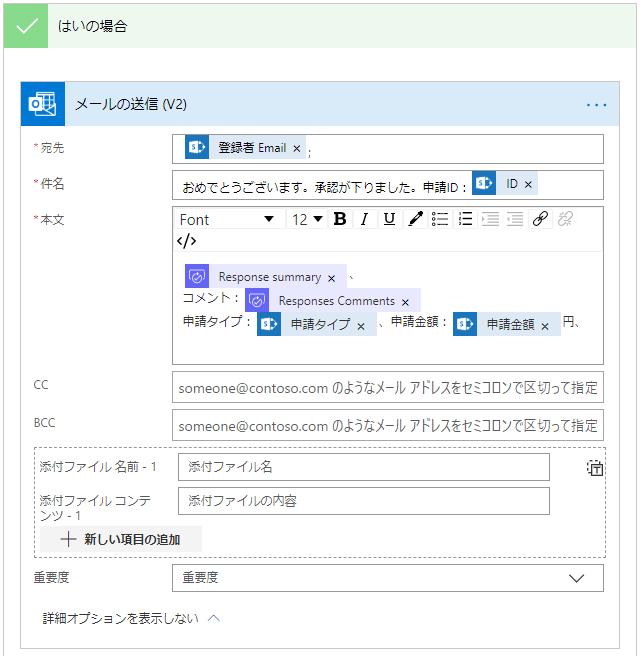Open the 重要度 dropdown

(x=388, y=578)
